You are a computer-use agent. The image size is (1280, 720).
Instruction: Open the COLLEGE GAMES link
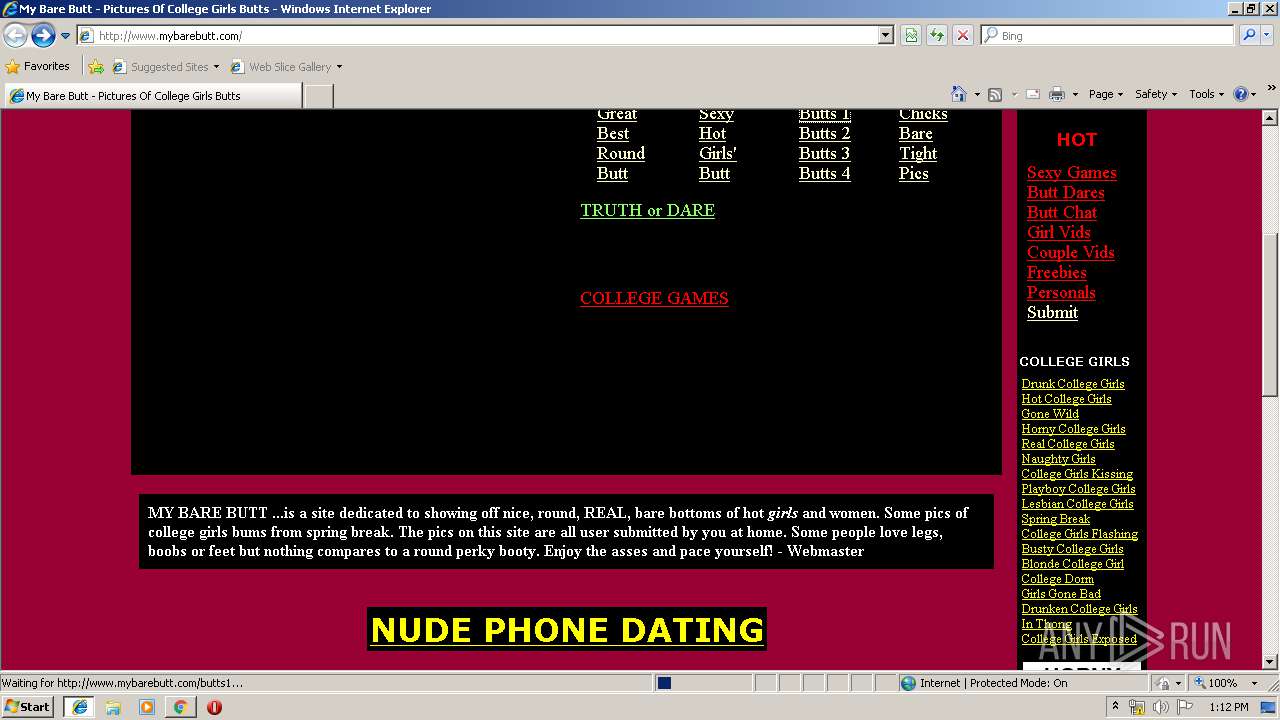[654, 298]
